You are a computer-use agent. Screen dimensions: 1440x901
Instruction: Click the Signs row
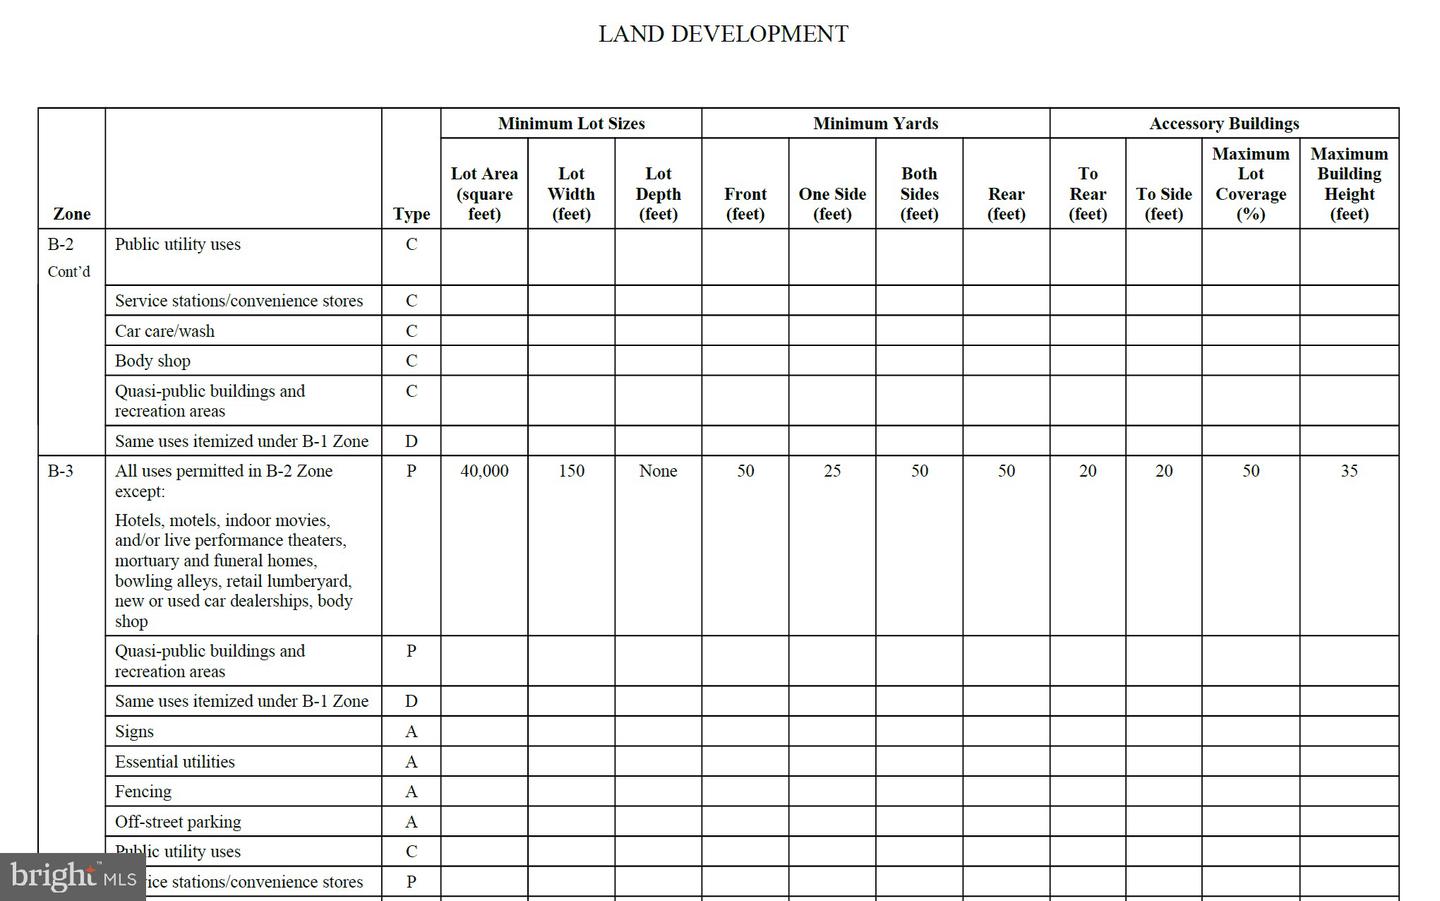(718, 731)
